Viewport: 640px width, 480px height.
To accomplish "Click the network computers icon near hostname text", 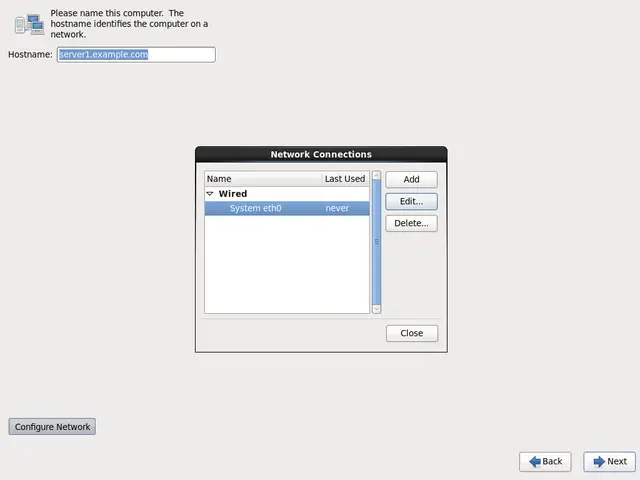I will pos(29,24).
